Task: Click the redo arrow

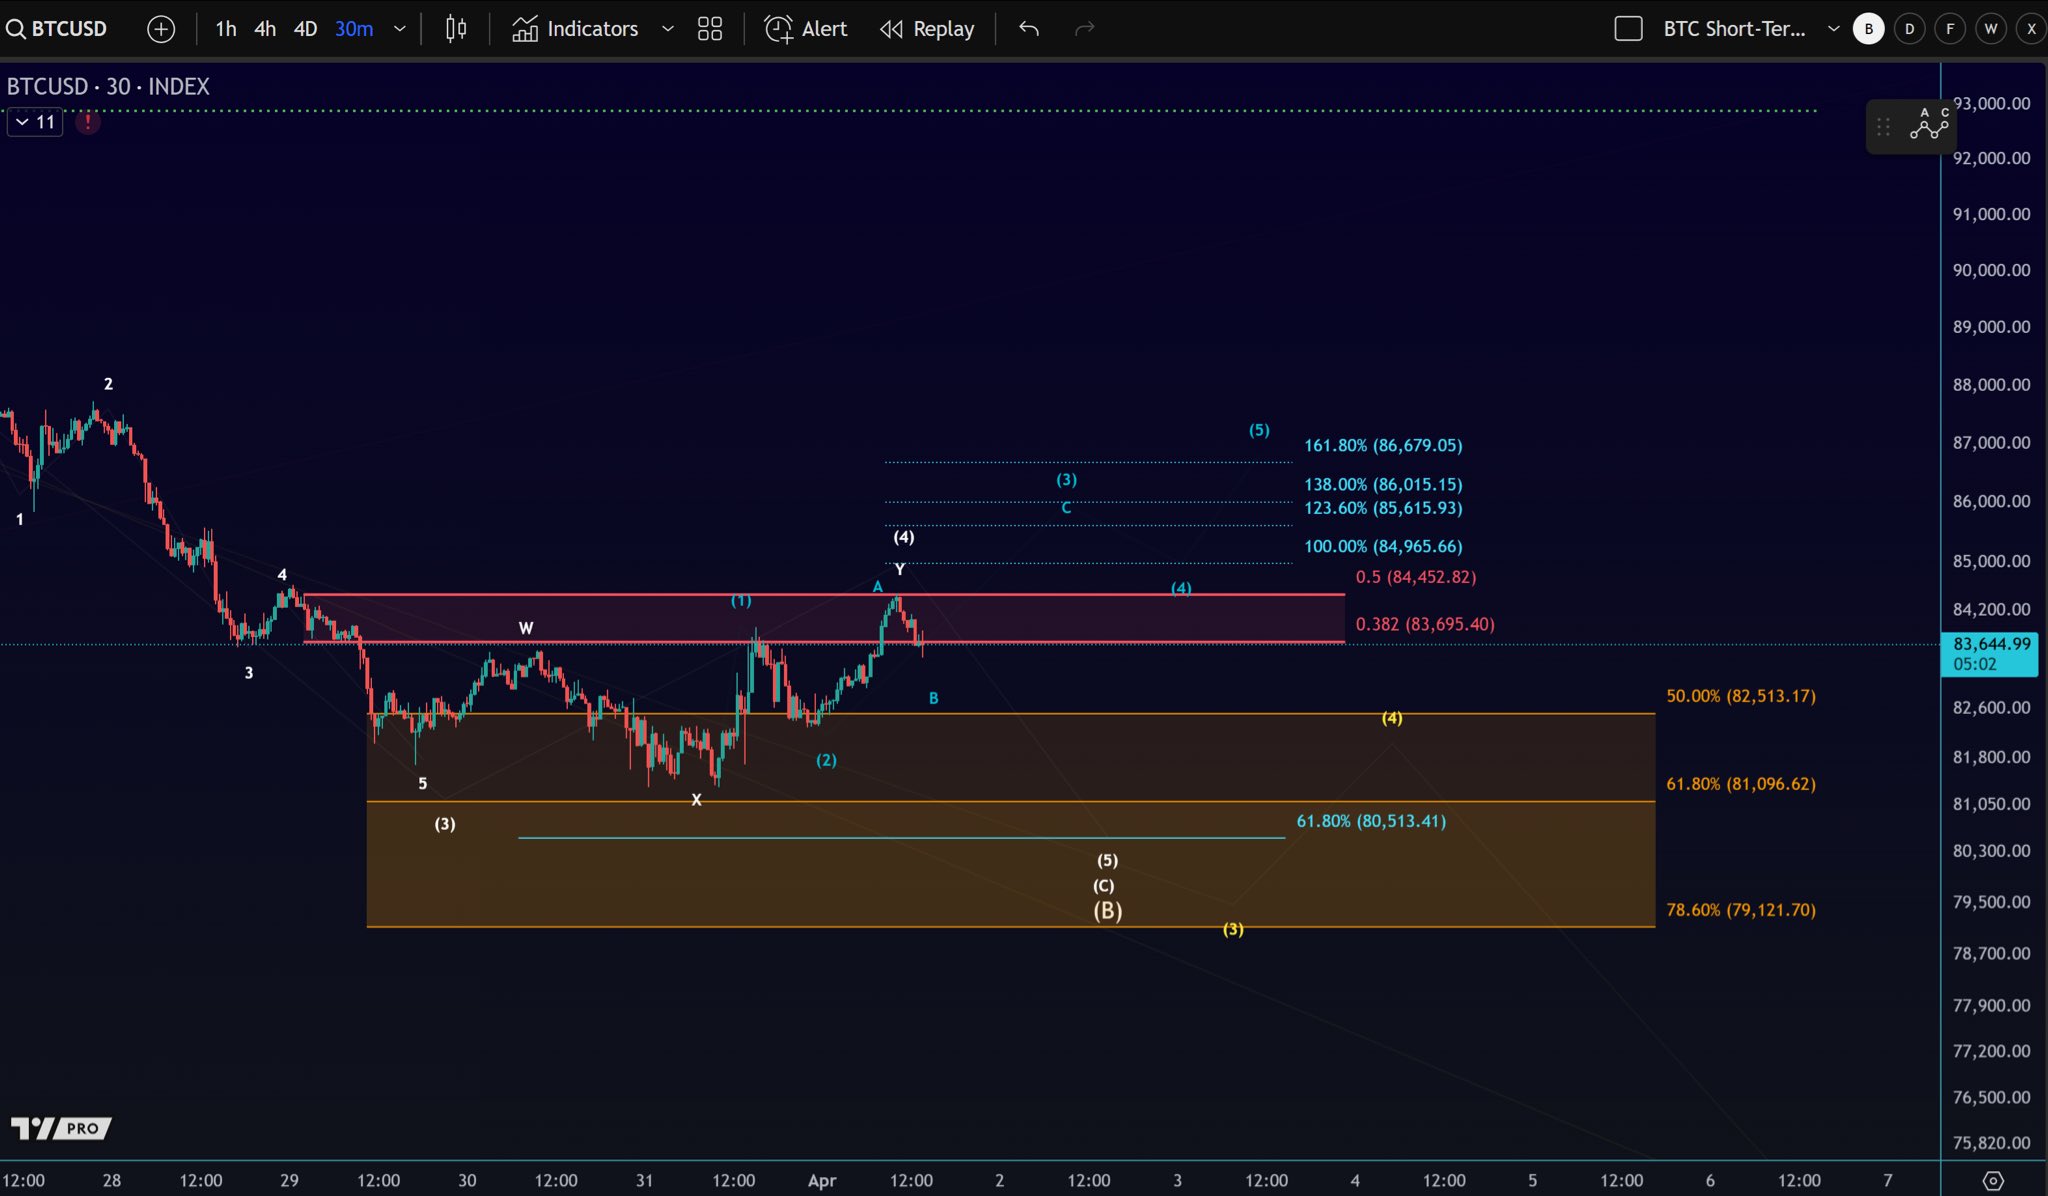Action: tap(1085, 29)
